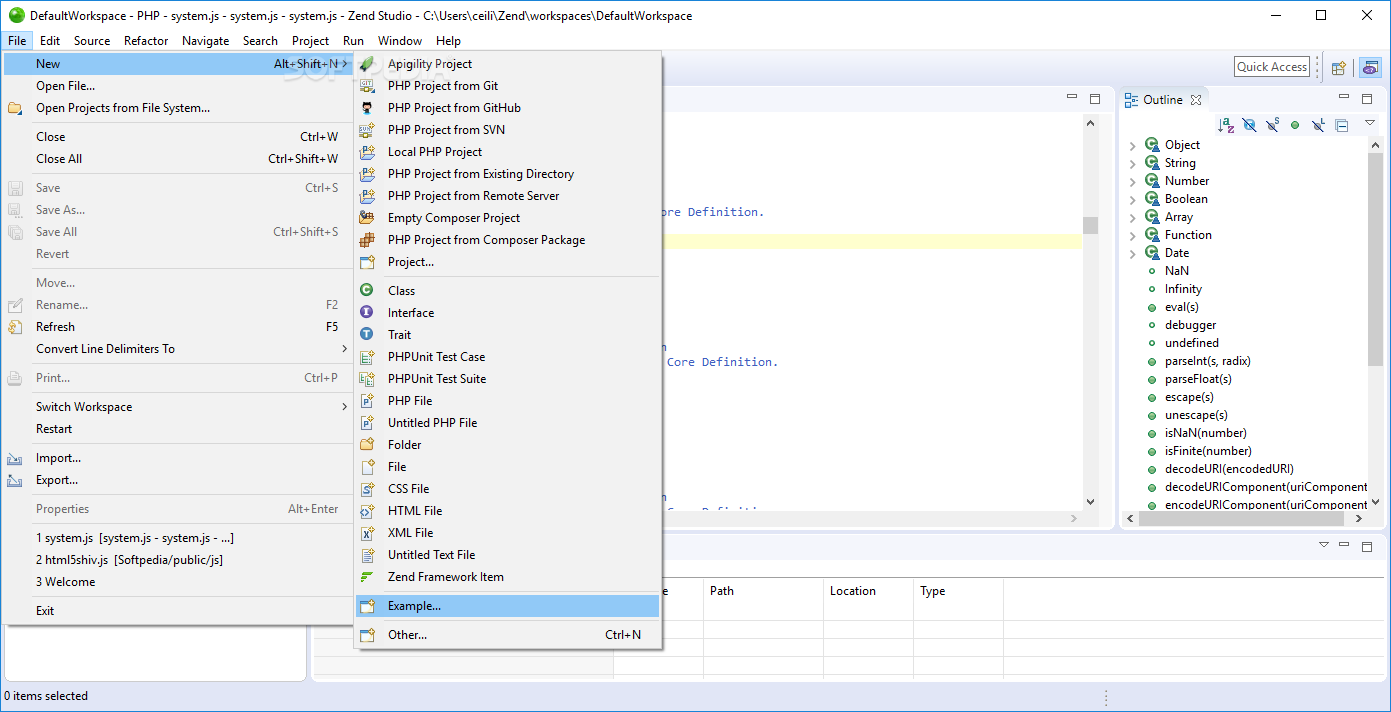Viewport: 1391px width, 712px height.
Task: Choose Exit in the File menu
Action: pyautogui.click(x=178, y=611)
